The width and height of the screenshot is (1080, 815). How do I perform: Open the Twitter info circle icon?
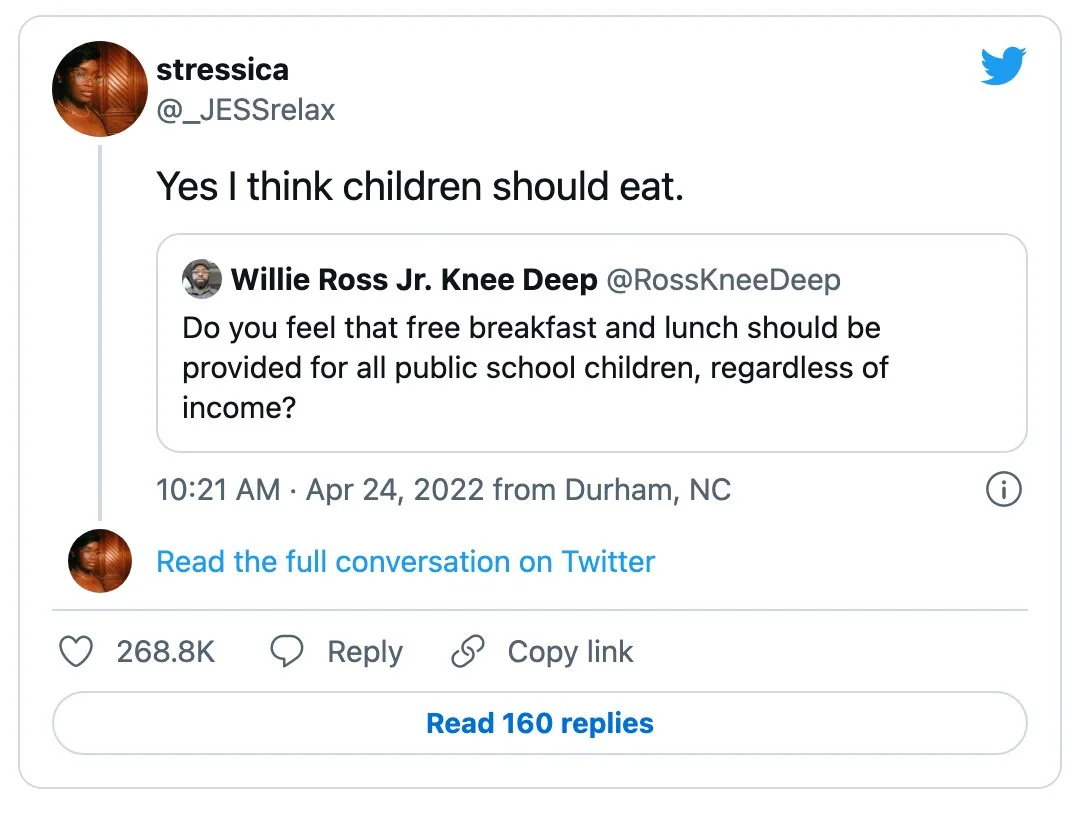(x=1003, y=490)
